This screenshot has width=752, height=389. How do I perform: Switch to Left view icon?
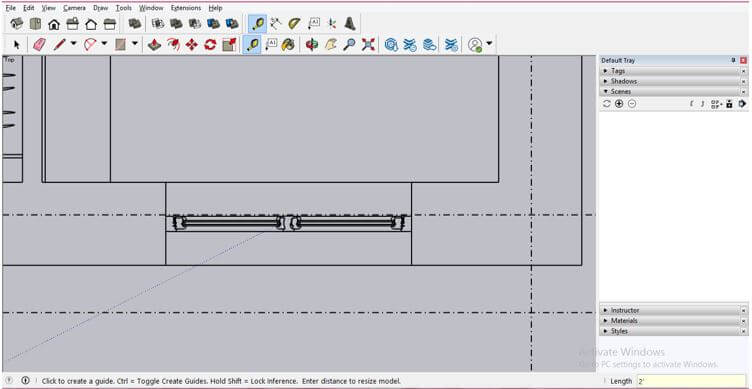point(110,24)
